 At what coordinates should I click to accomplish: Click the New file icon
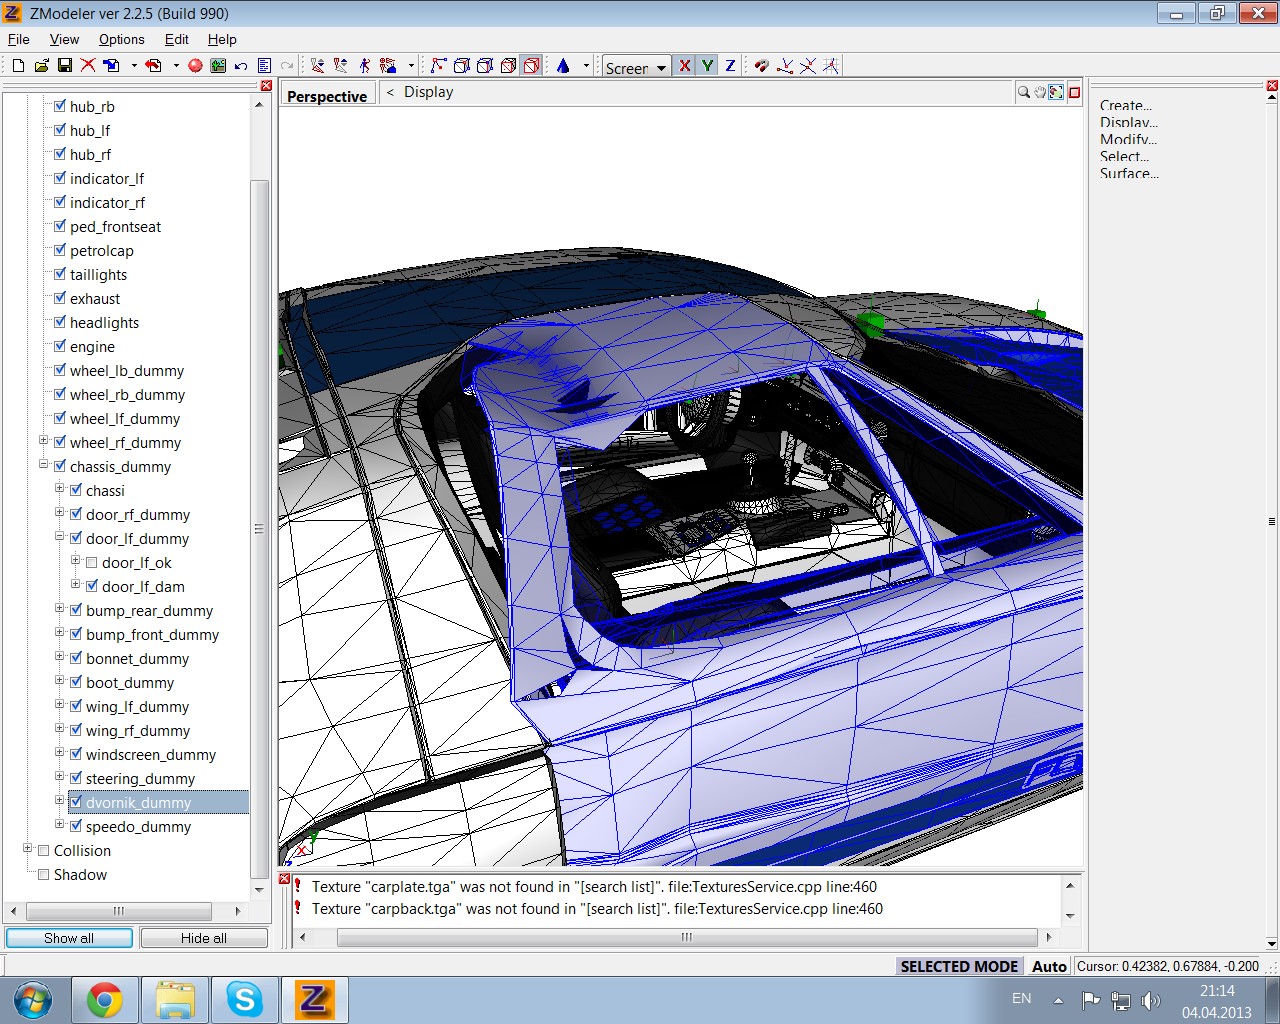pos(18,66)
